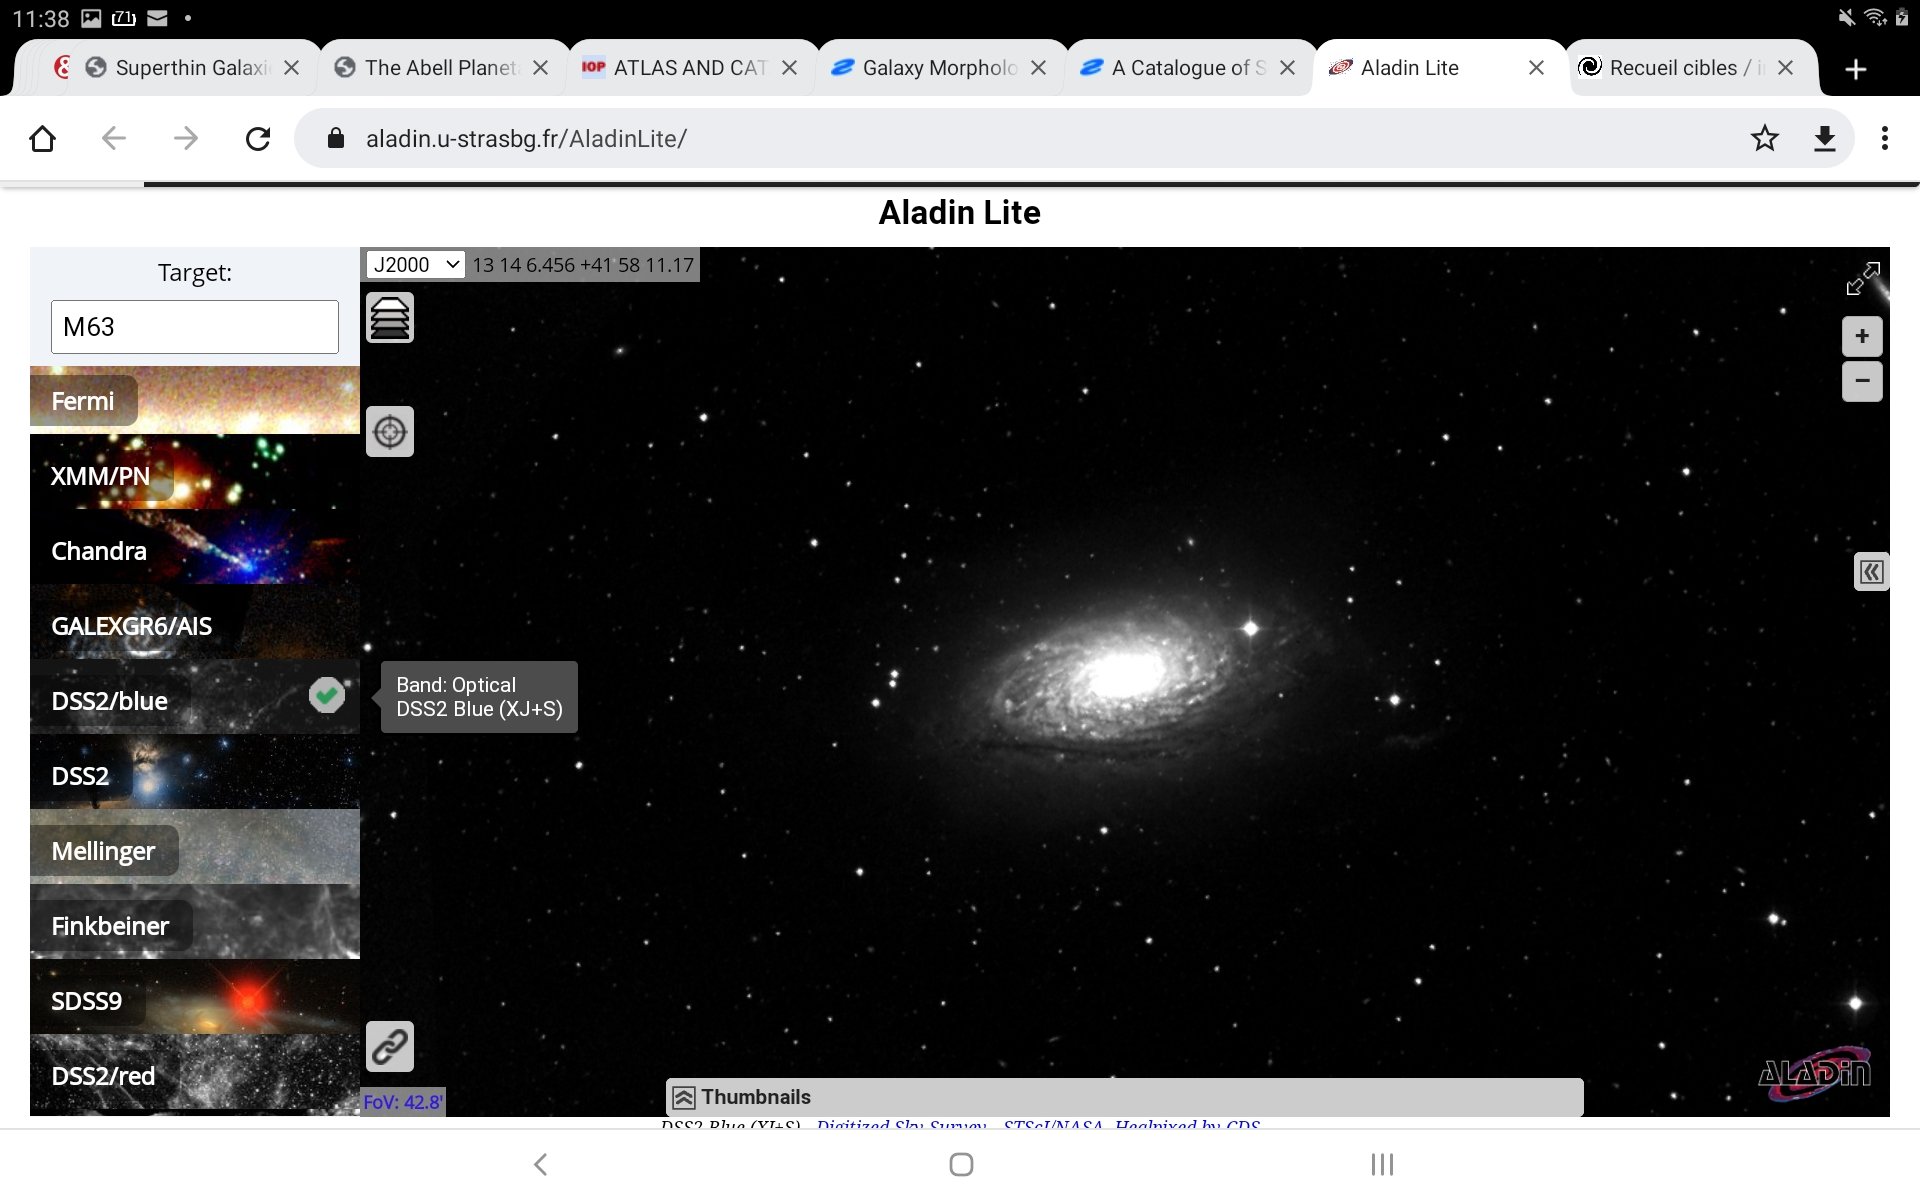The height and width of the screenshot is (1200, 1920).
Task: Tap Android home navigation button
Action: (961, 1164)
